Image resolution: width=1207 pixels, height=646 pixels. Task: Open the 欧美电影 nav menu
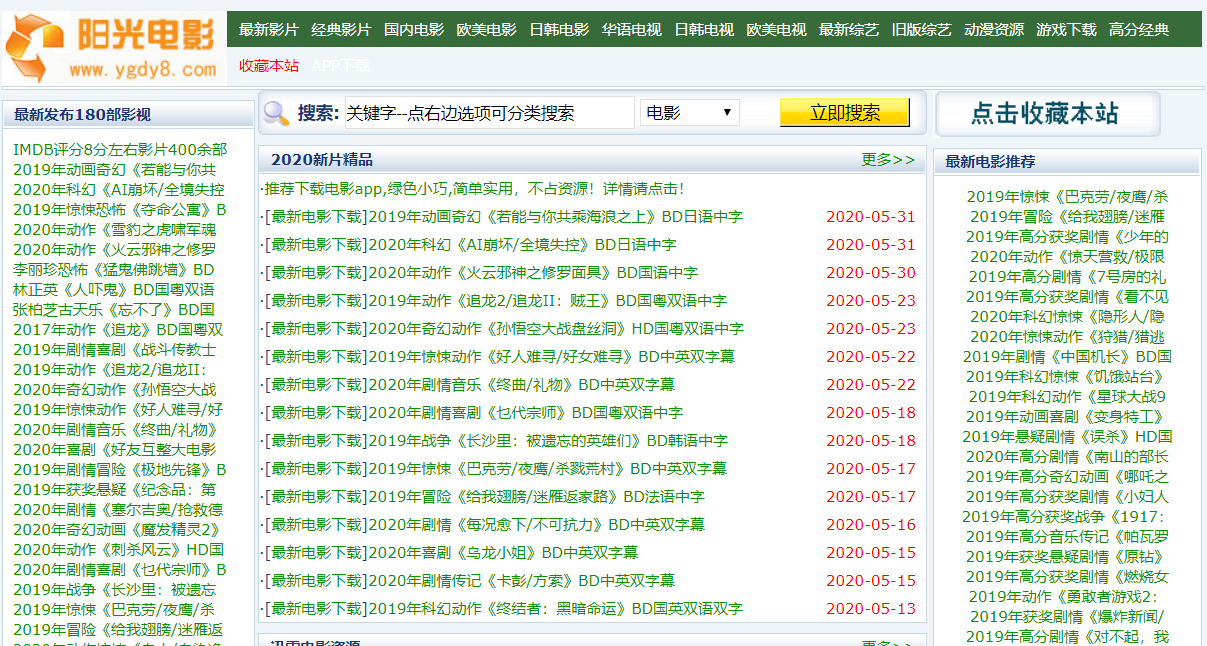(486, 29)
